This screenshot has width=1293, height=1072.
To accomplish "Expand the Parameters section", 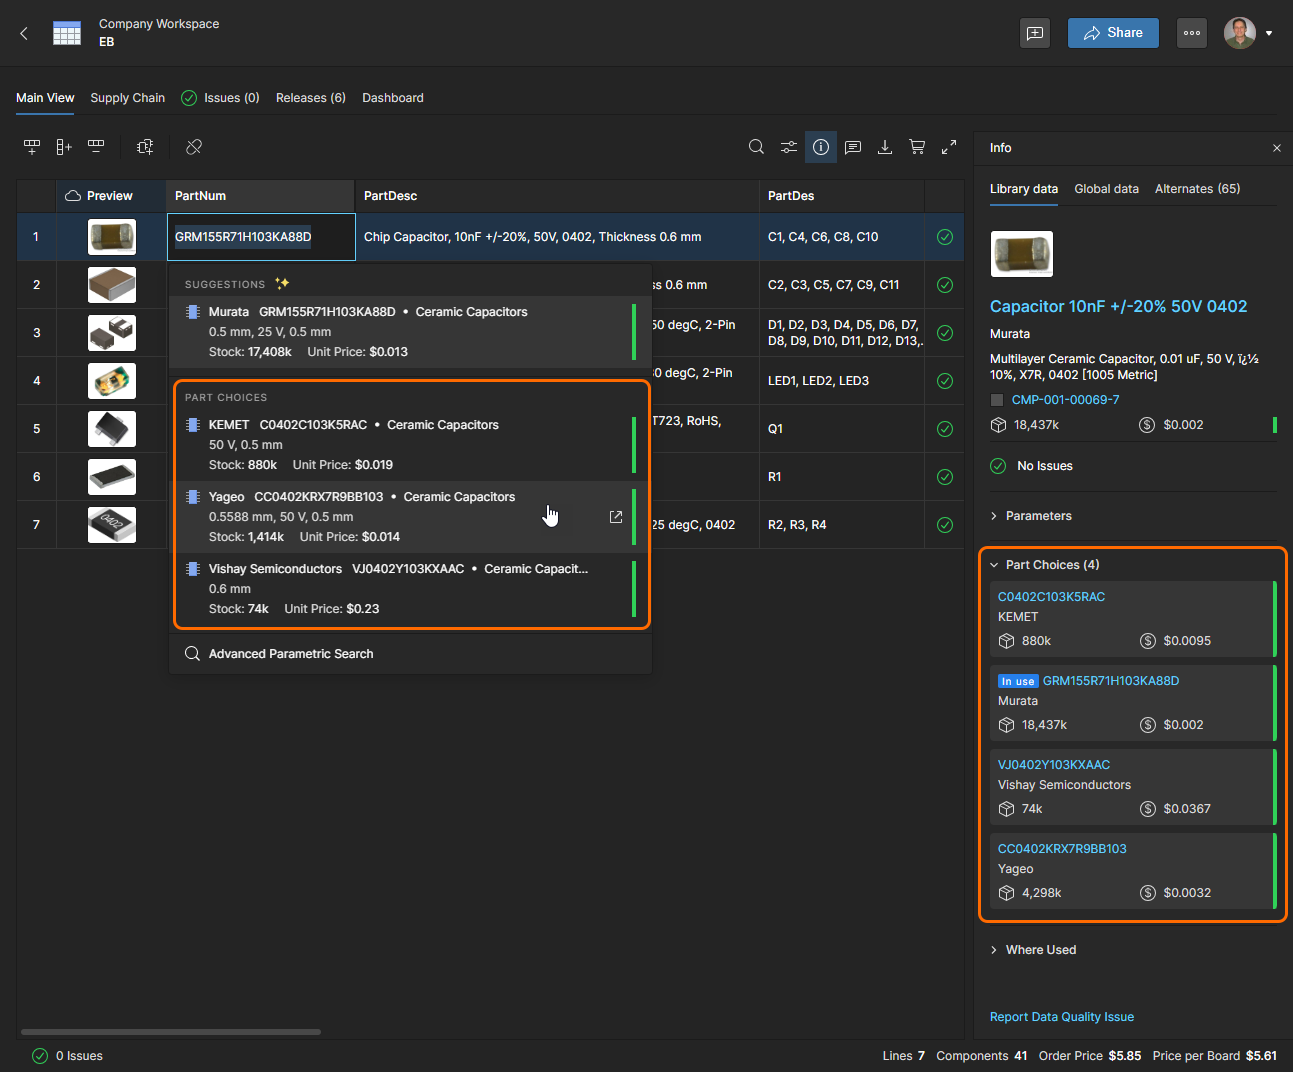I will point(1038,516).
